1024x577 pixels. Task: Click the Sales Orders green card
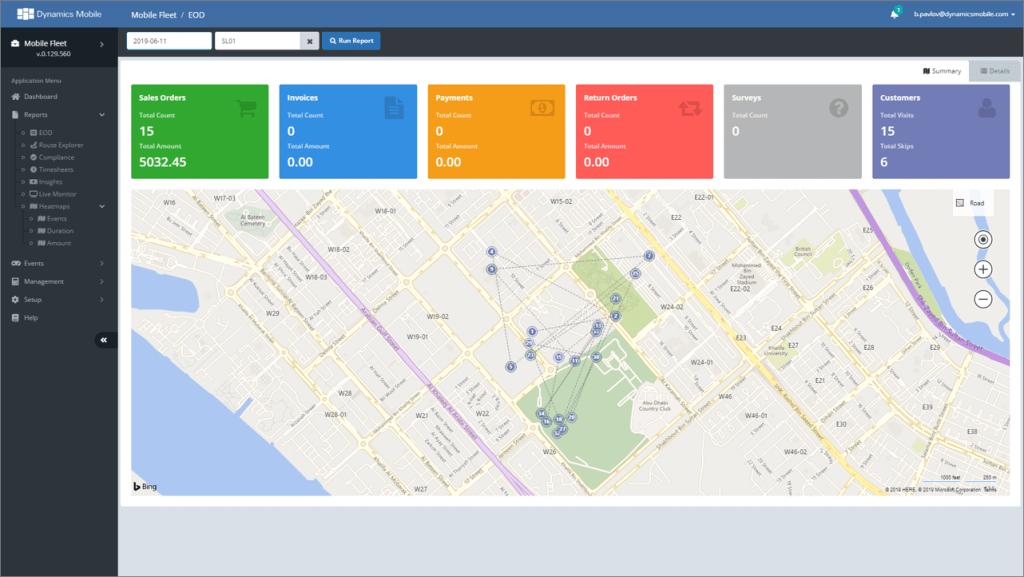200,131
